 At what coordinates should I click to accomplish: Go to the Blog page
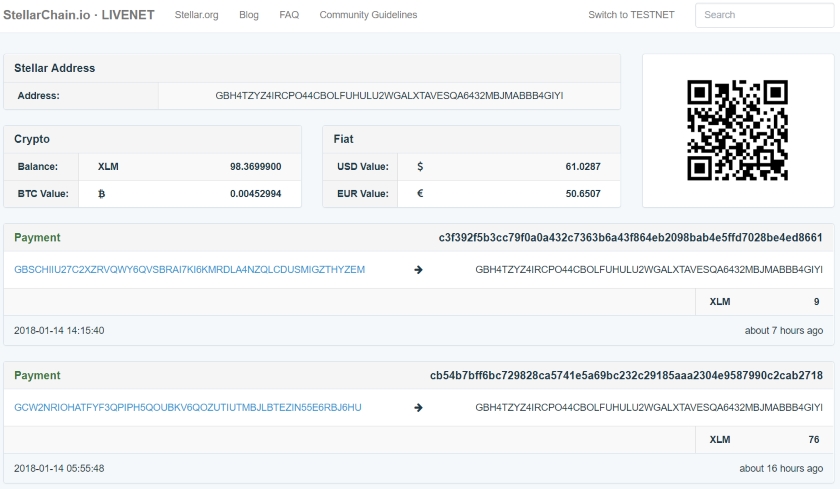(249, 15)
